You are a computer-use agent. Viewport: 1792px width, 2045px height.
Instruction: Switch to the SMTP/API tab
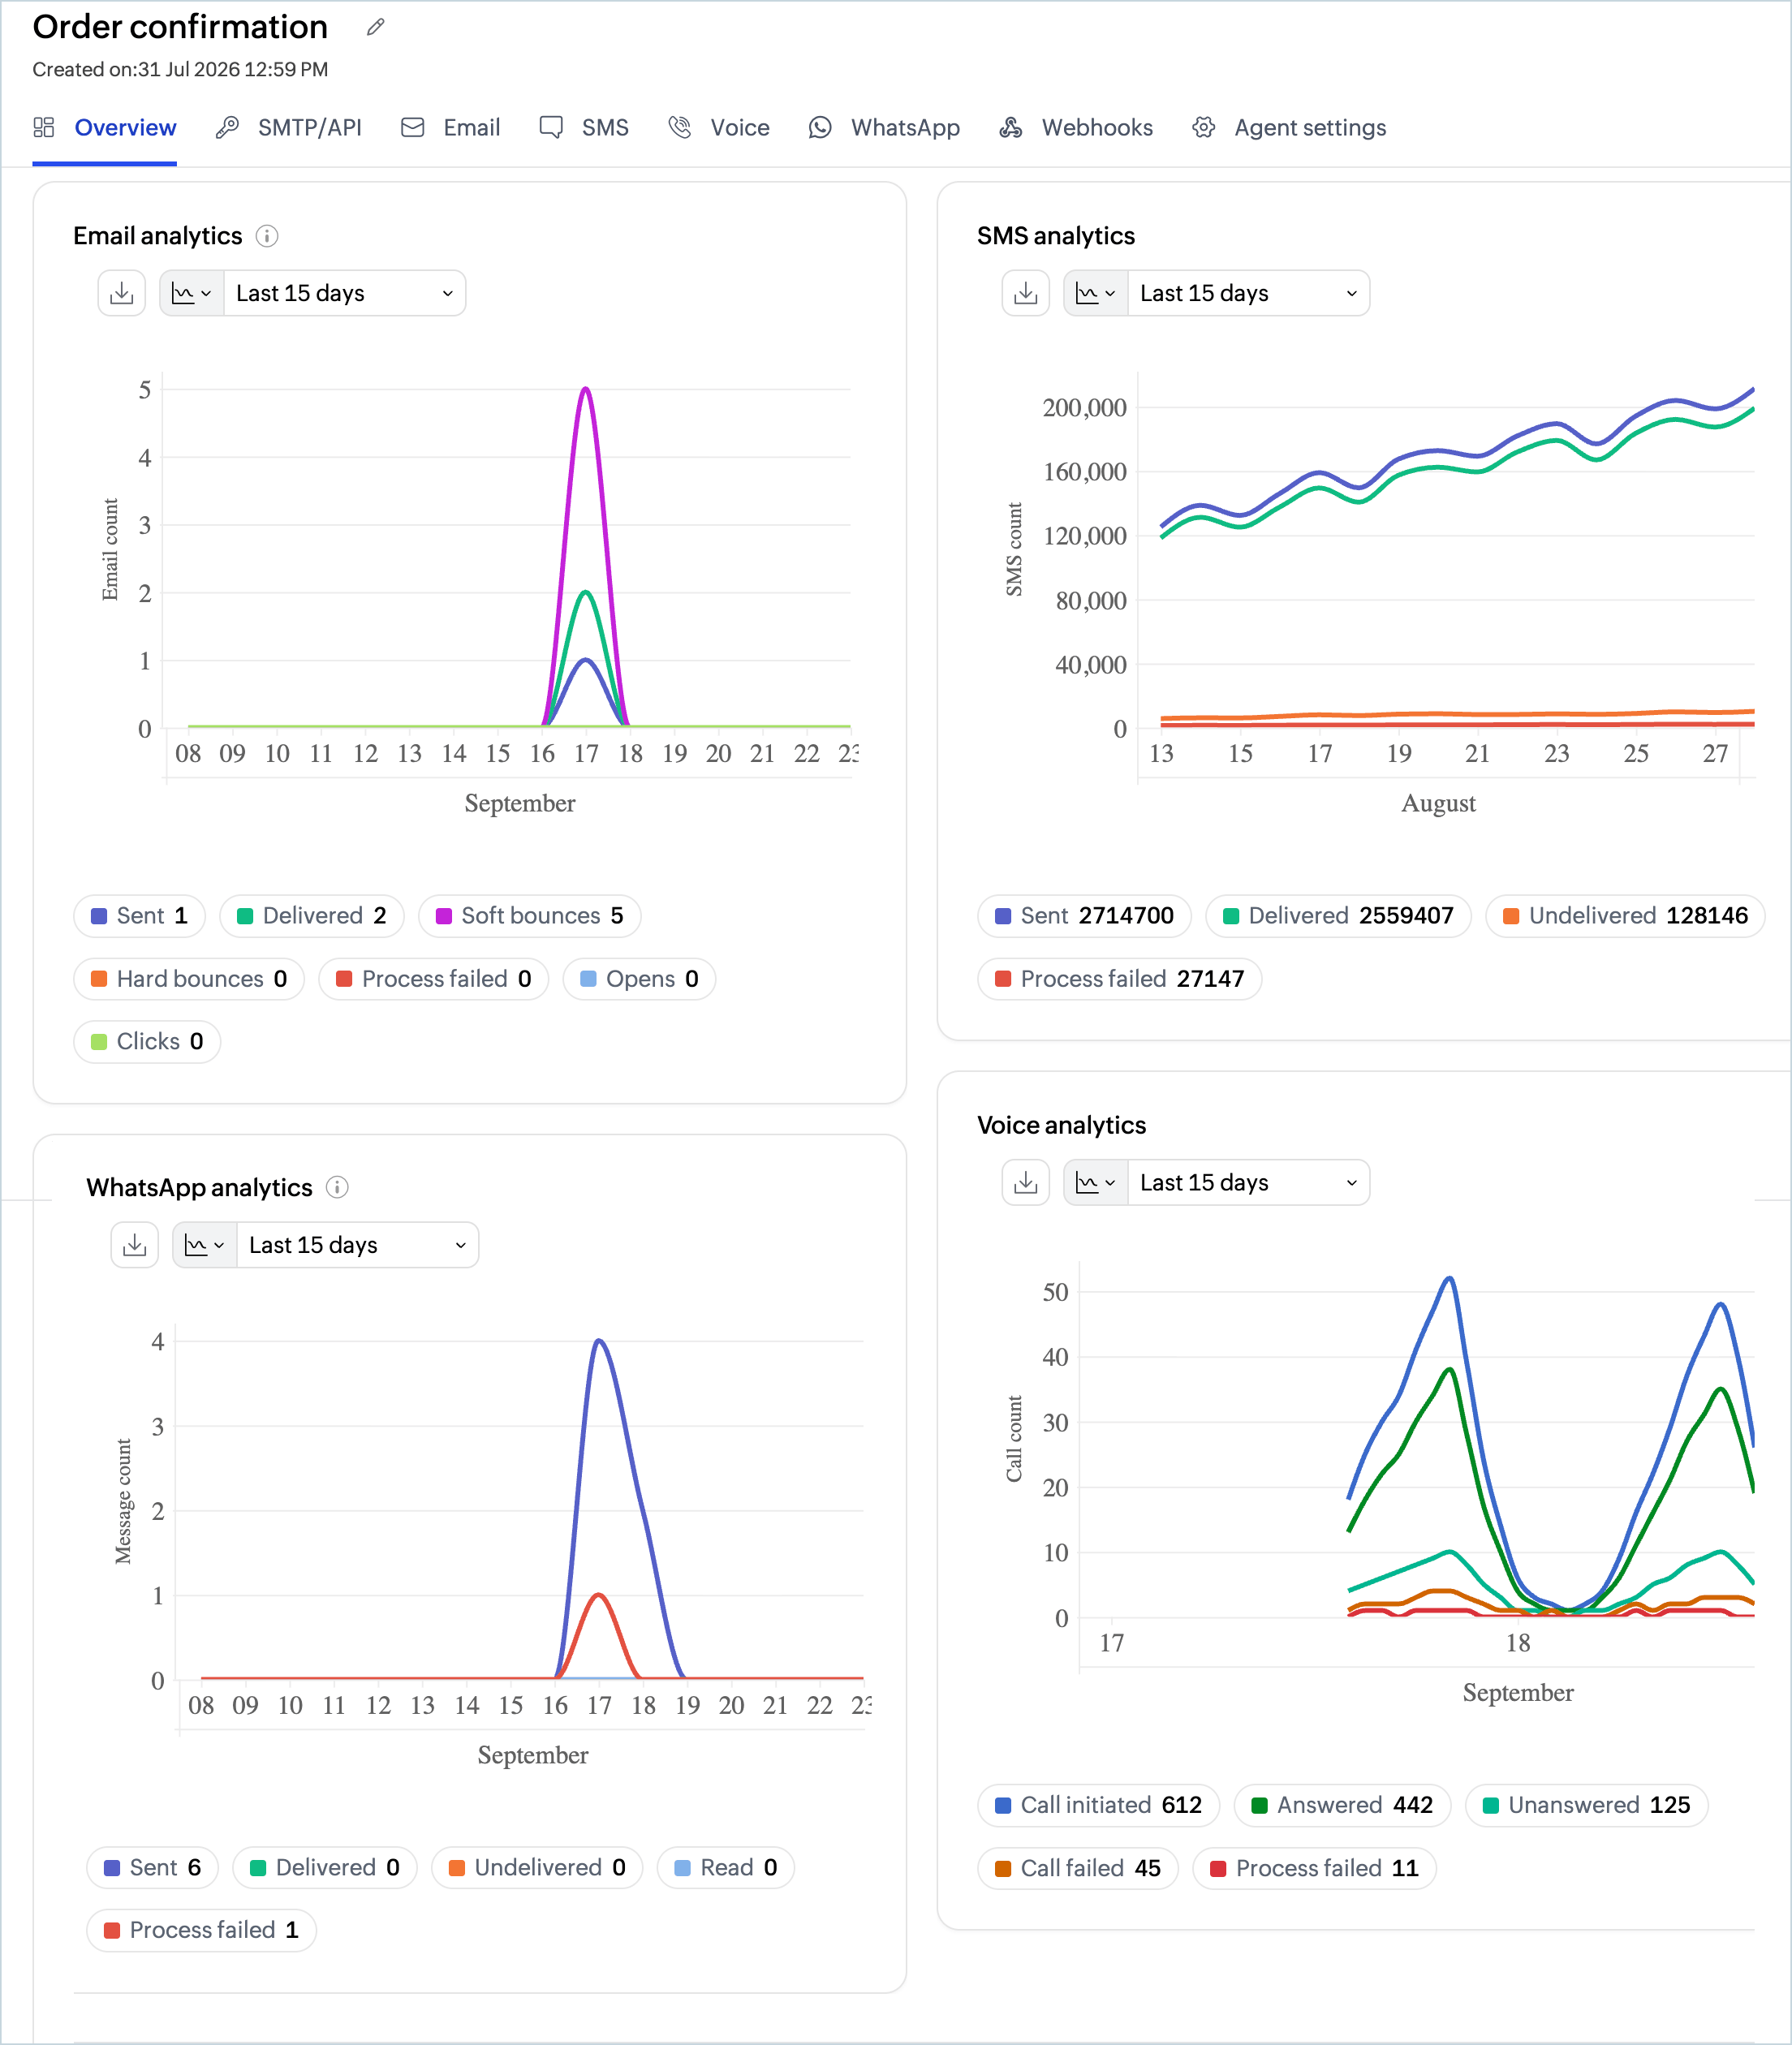pos(289,128)
